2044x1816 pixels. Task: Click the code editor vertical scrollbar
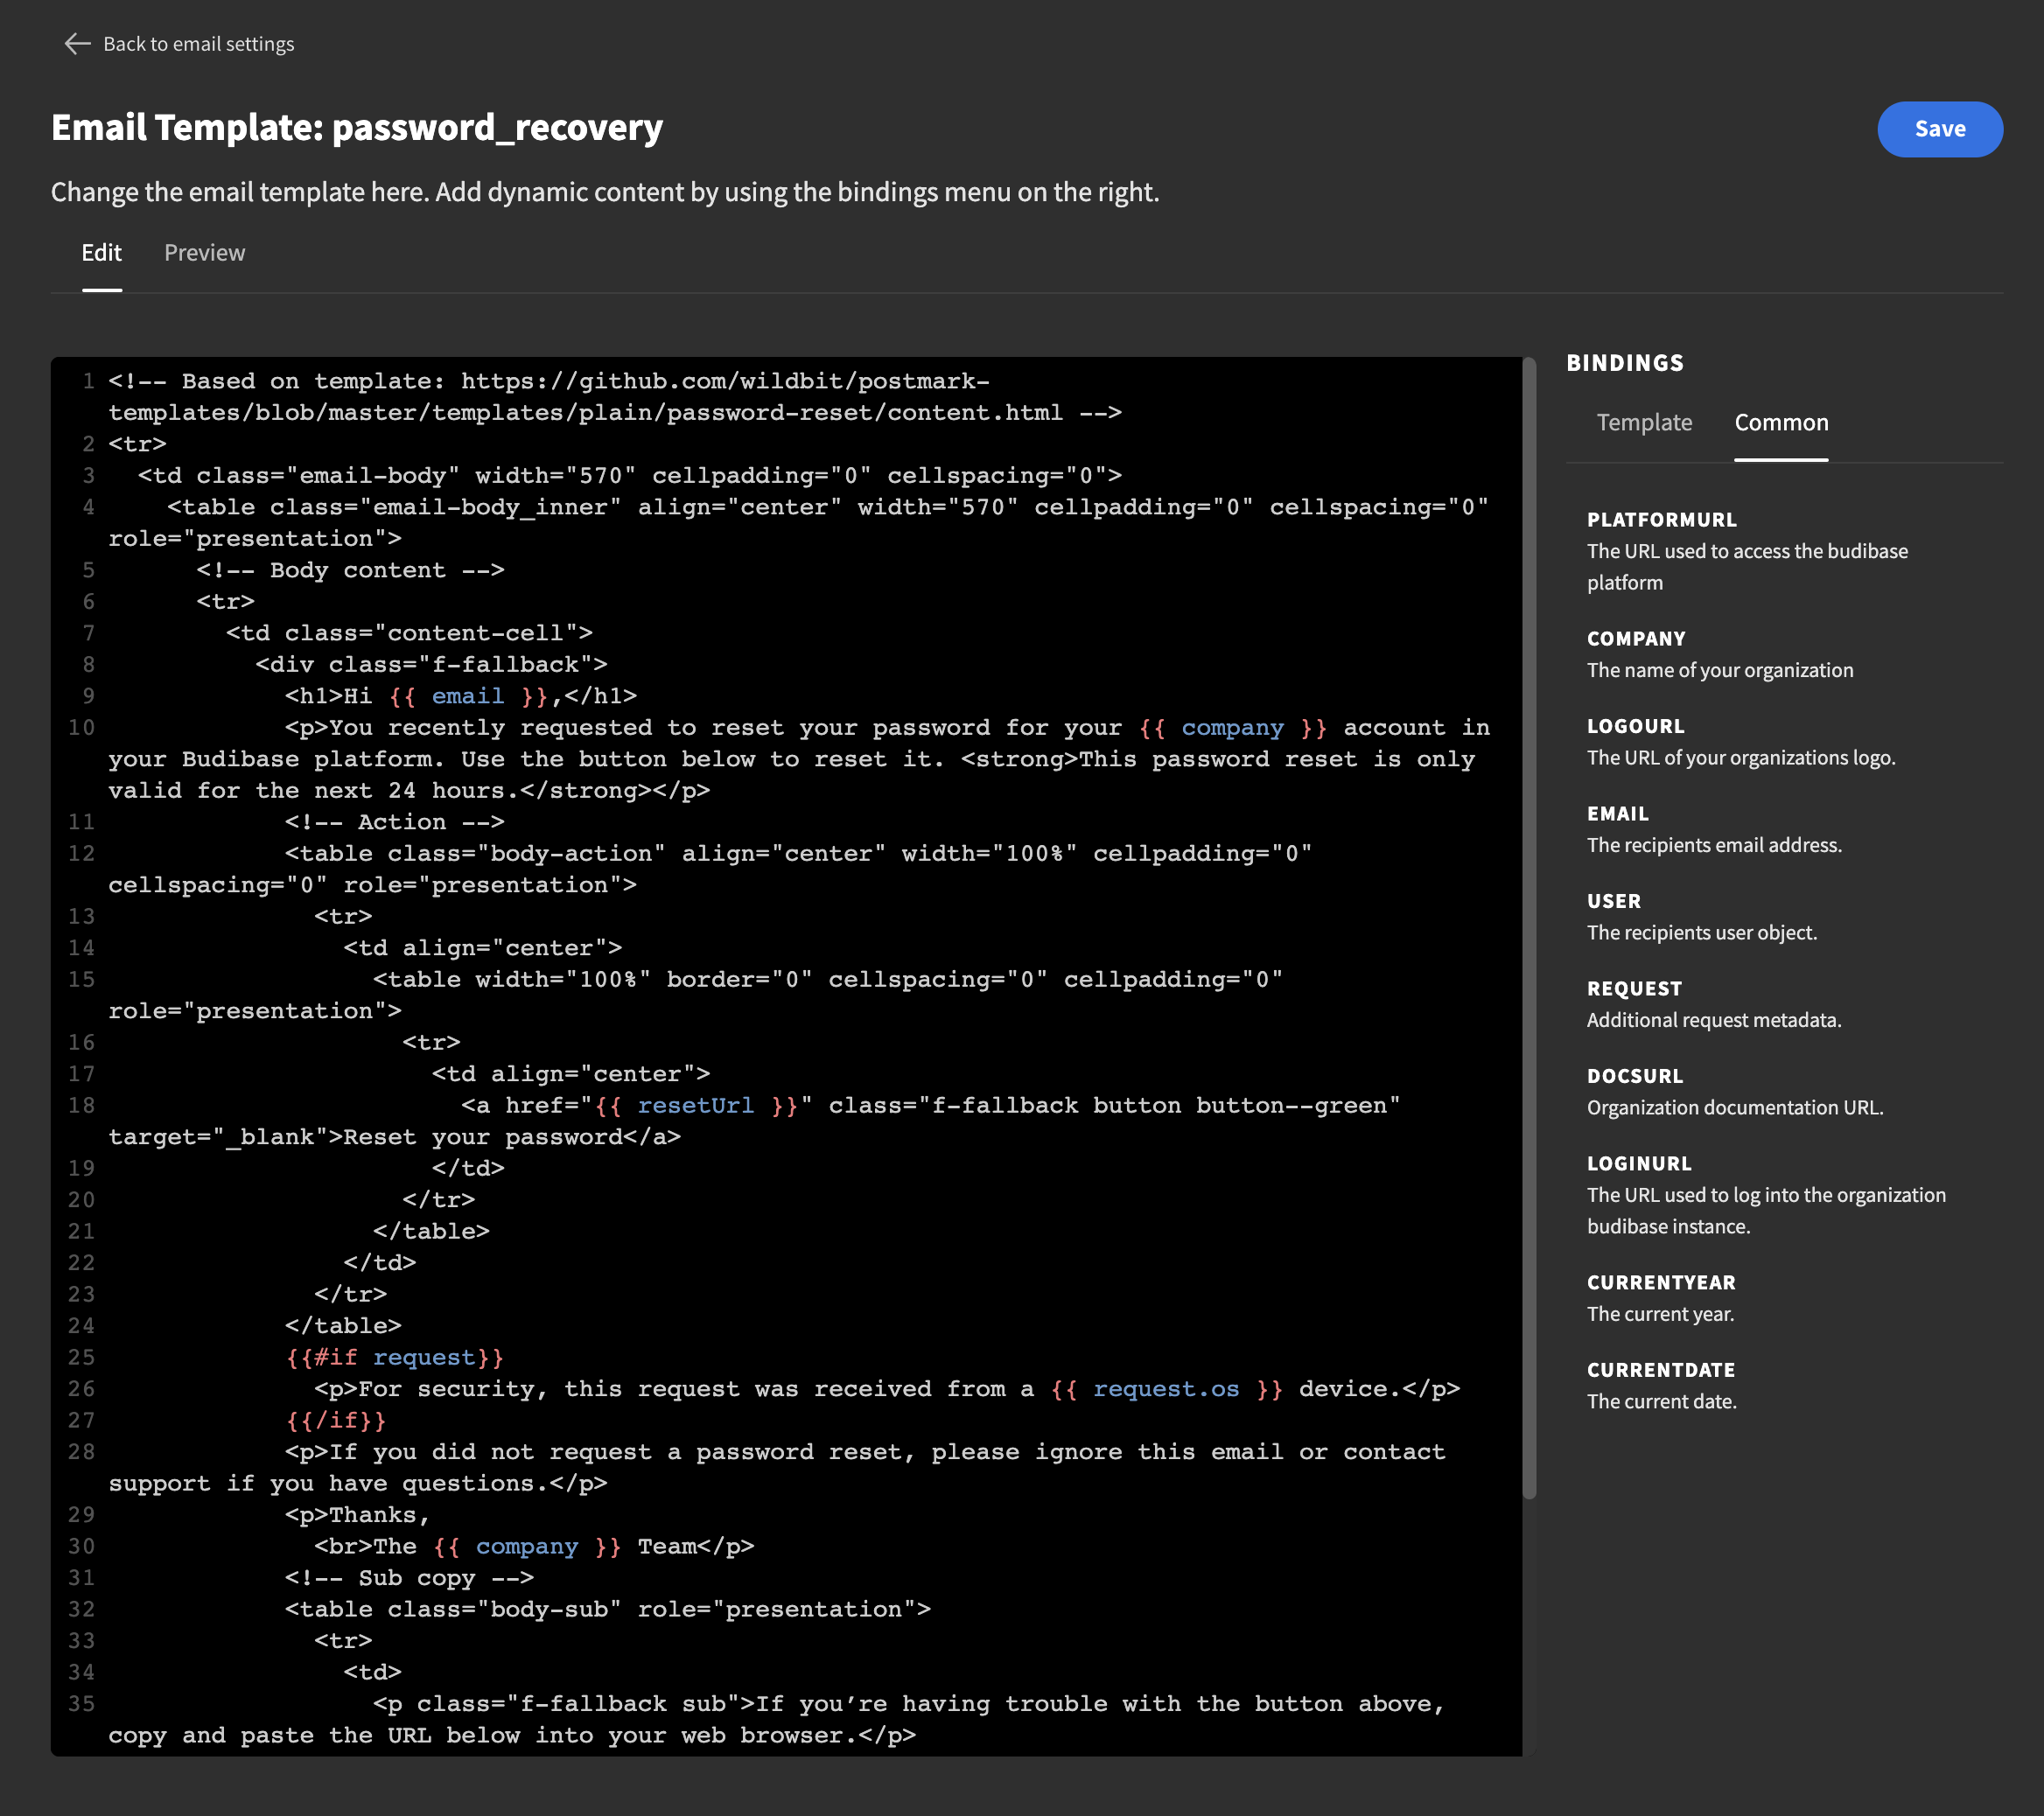[1528, 930]
